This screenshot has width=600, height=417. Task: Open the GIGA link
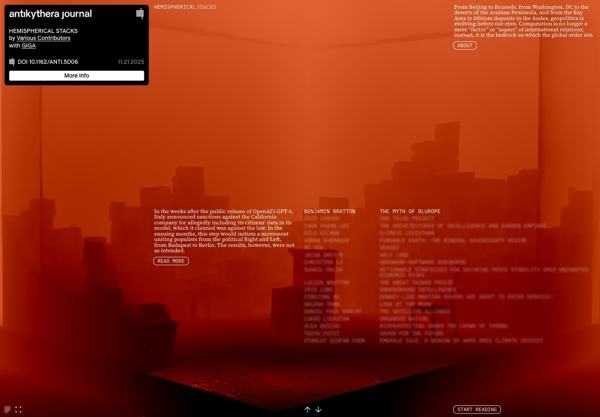coord(28,46)
